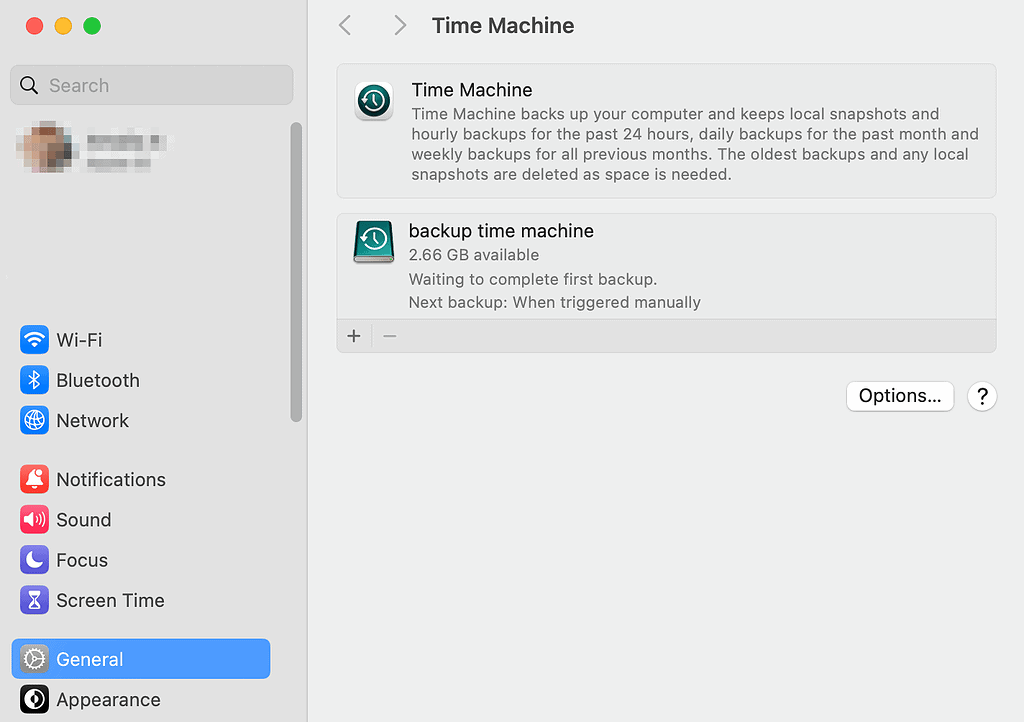Select the Sound label in sidebar
Screen dimensions: 1024x722
tap(84, 520)
